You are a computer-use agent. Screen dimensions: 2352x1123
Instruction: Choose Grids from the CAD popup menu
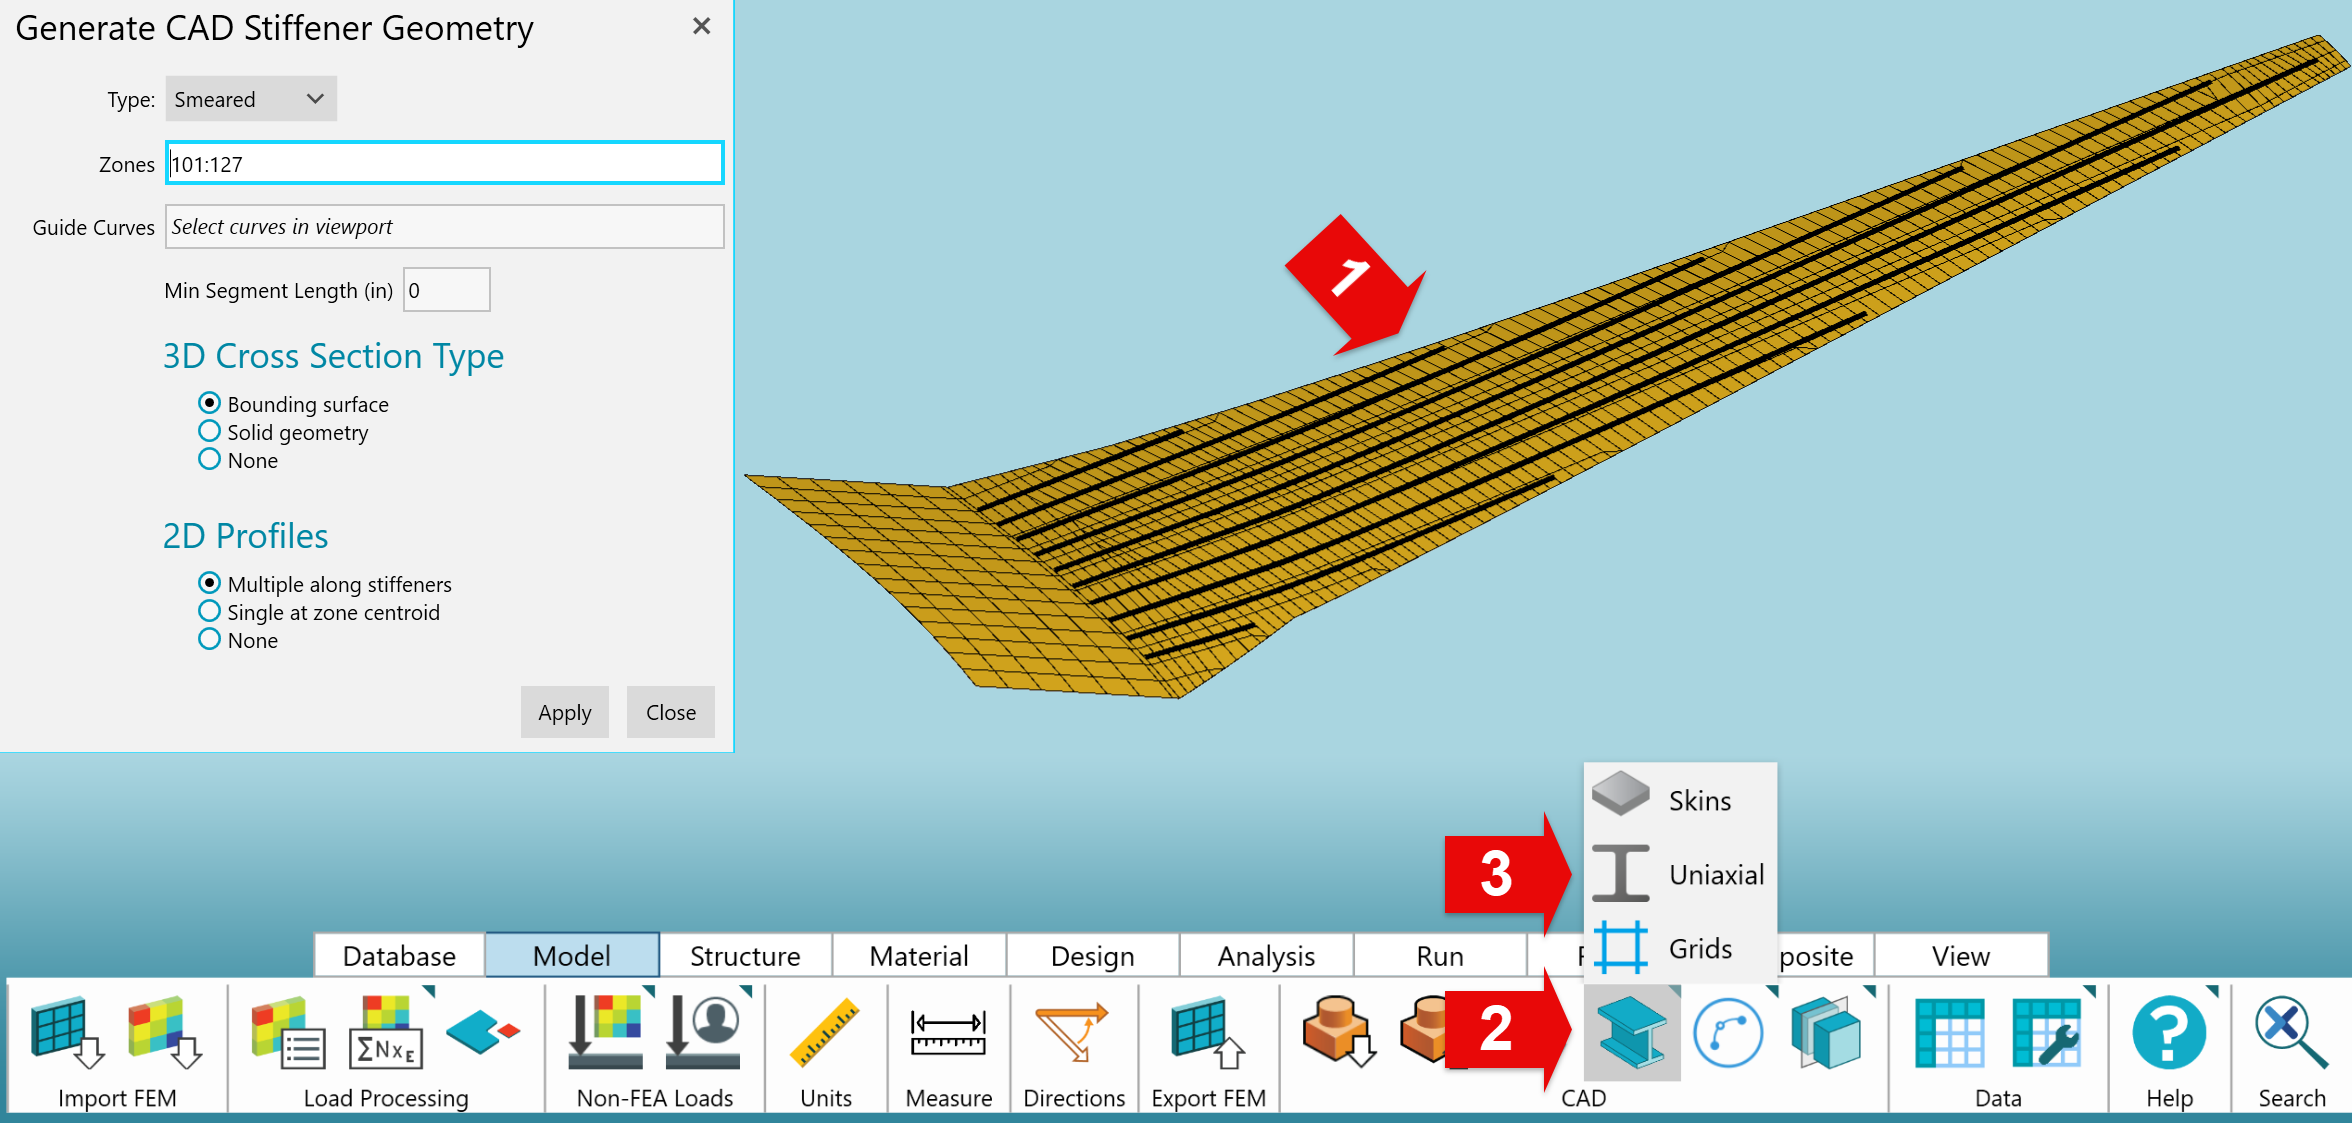point(1680,947)
